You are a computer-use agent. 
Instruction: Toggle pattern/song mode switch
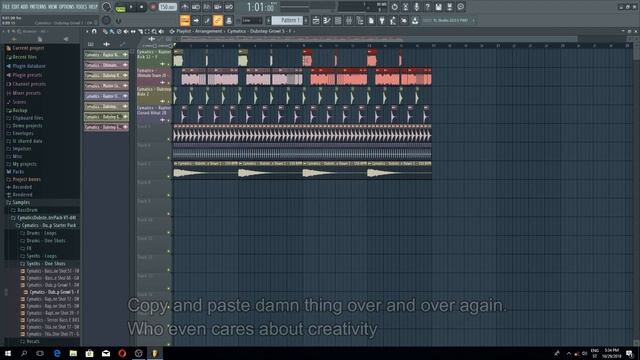120,8
